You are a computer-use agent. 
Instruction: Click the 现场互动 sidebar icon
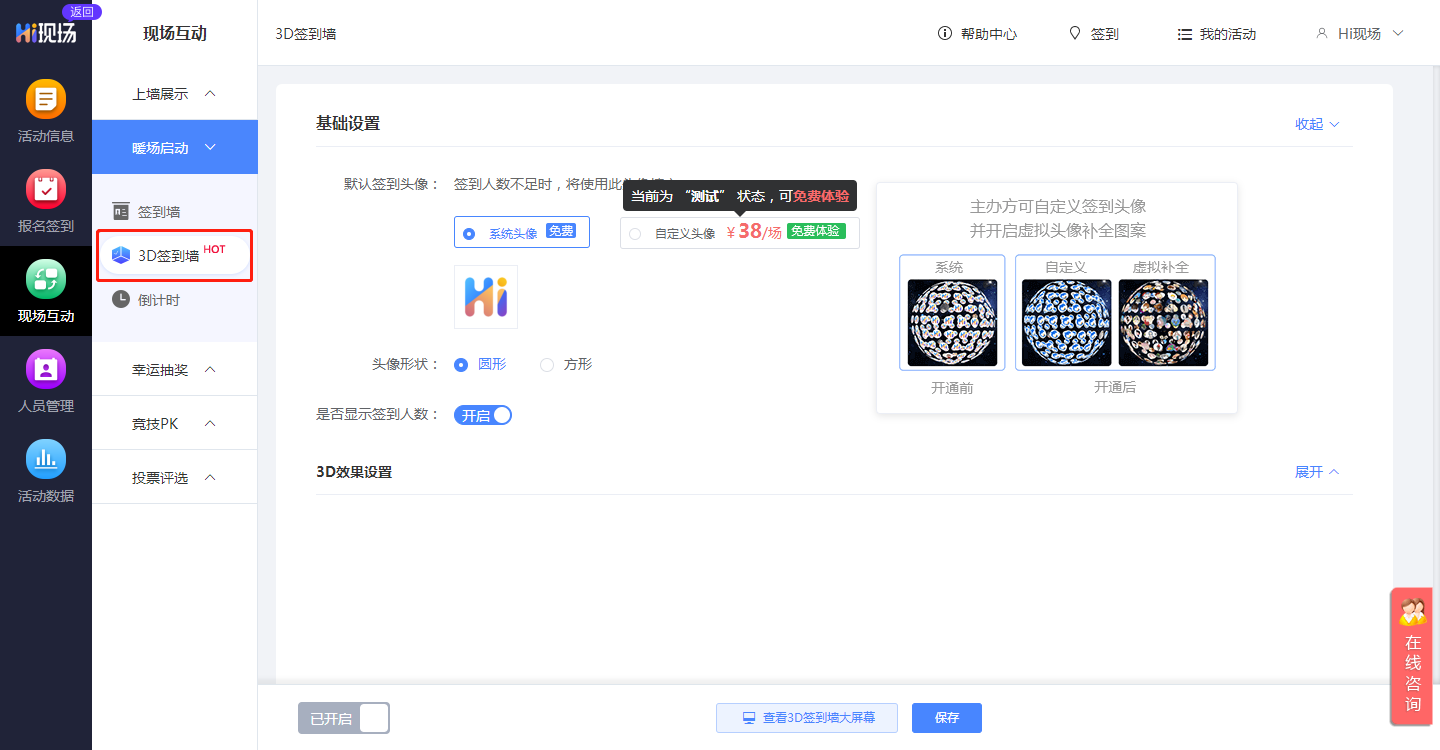45,289
